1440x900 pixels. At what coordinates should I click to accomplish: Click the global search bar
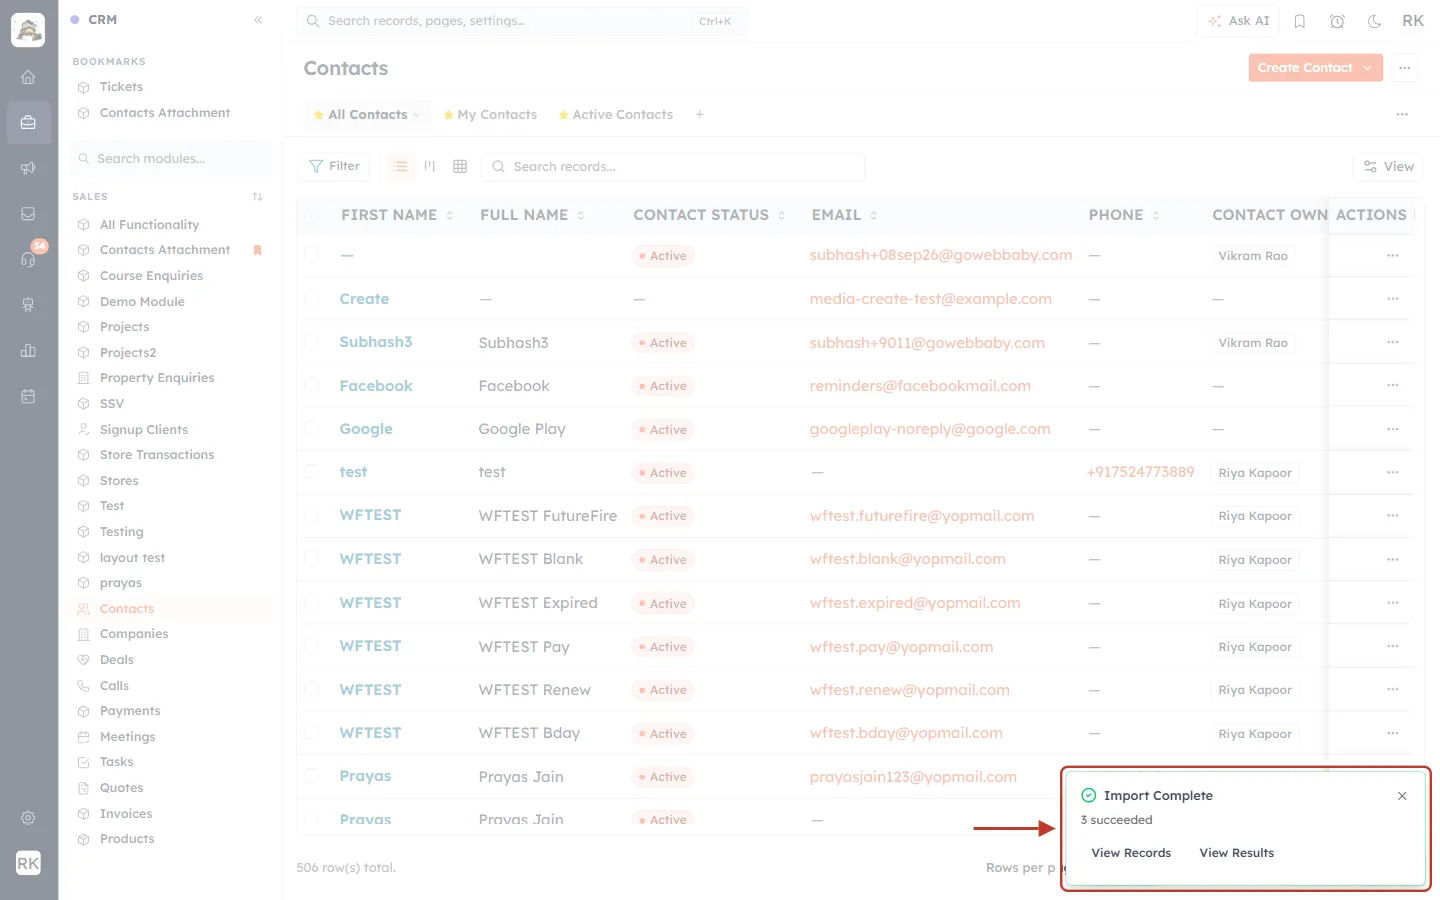(521, 21)
